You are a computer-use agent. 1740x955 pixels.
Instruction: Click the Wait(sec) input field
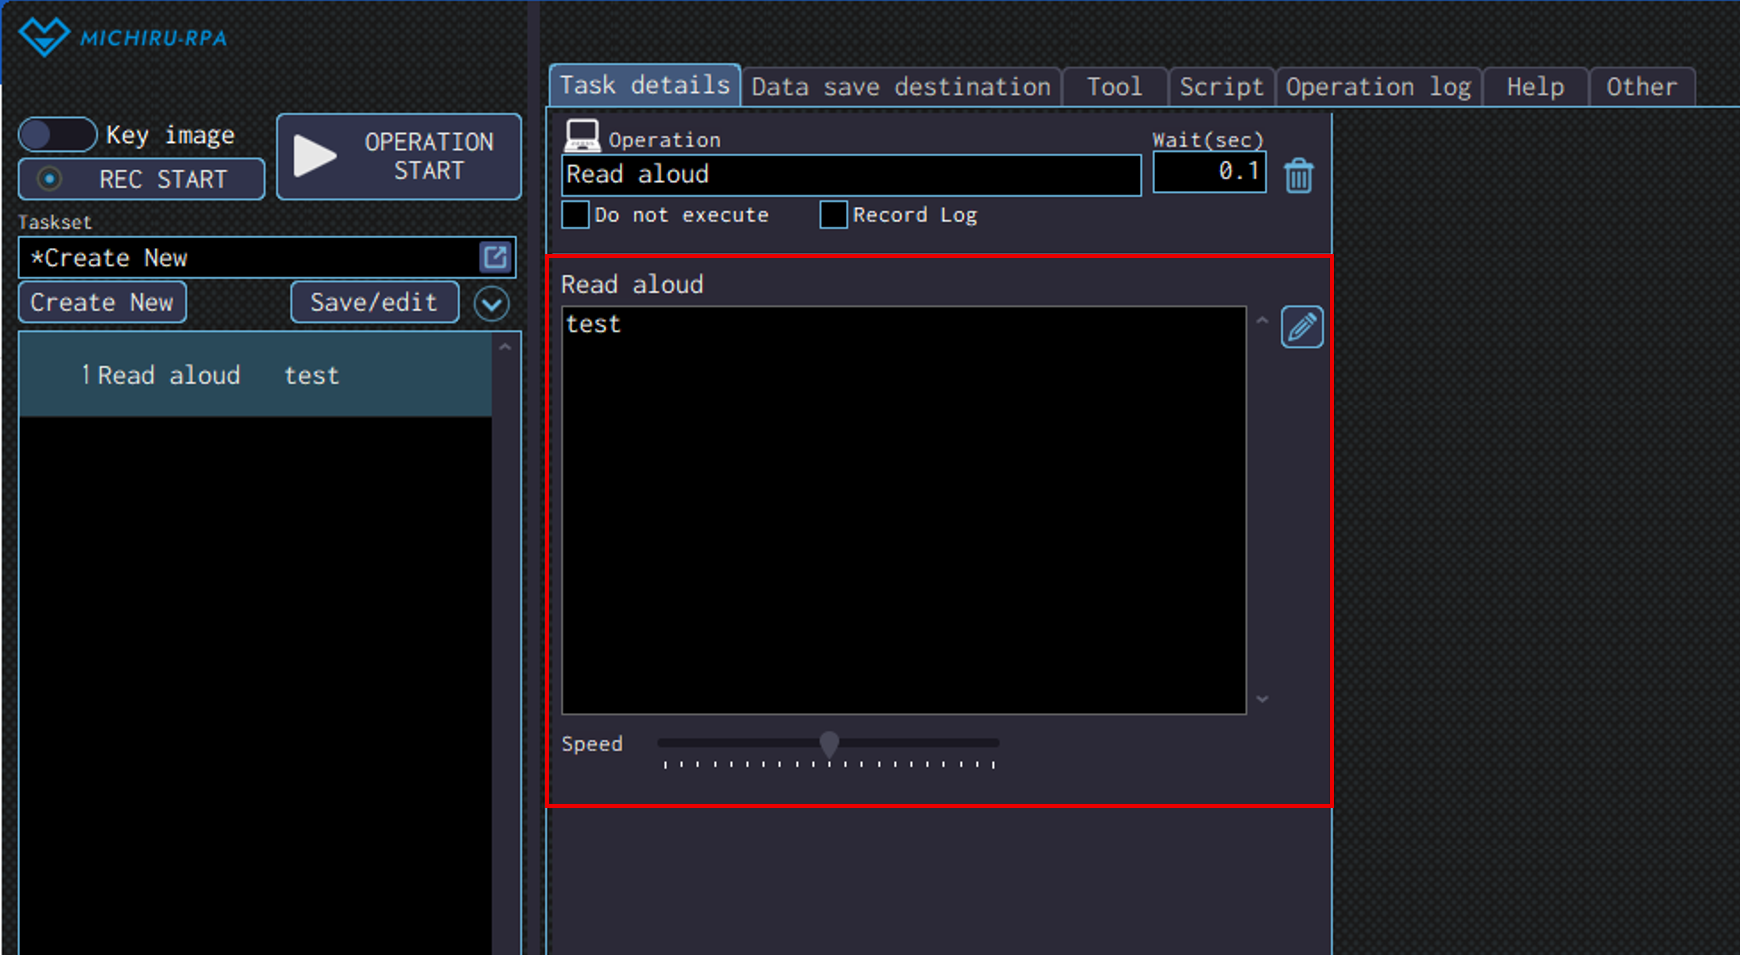pyautogui.click(x=1209, y=172)
